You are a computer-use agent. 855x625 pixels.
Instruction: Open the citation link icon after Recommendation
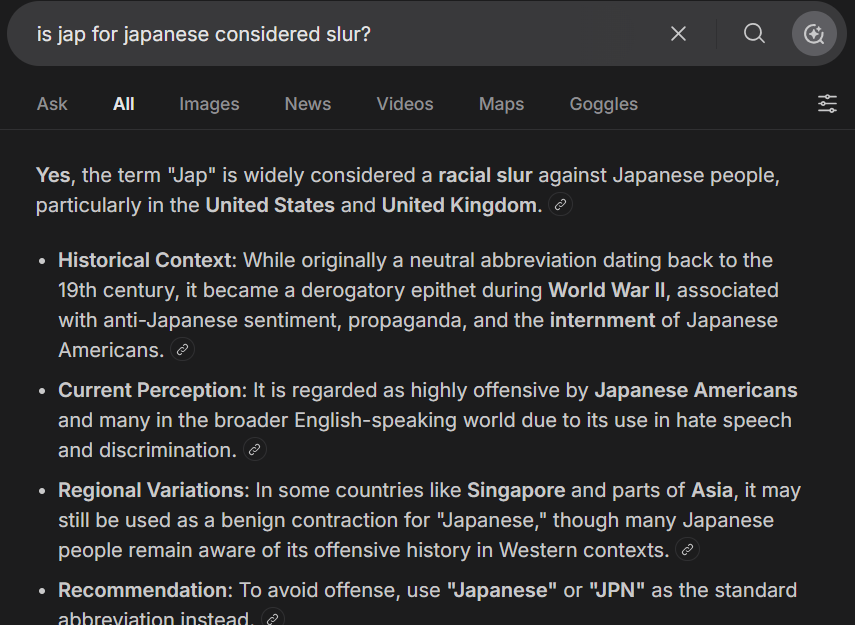tap(273, 618)
